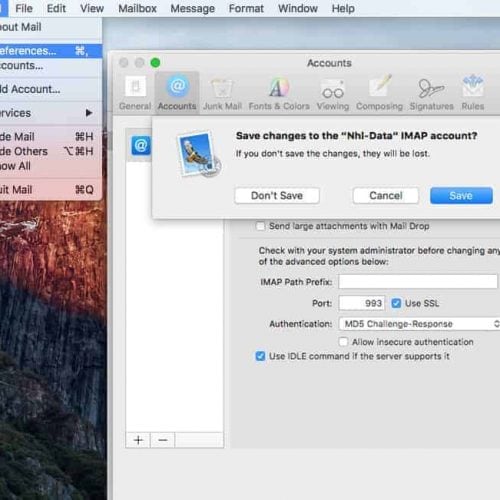
Task: Toggle Use IDLE command checkbox
Action: [x=260, y=356]
